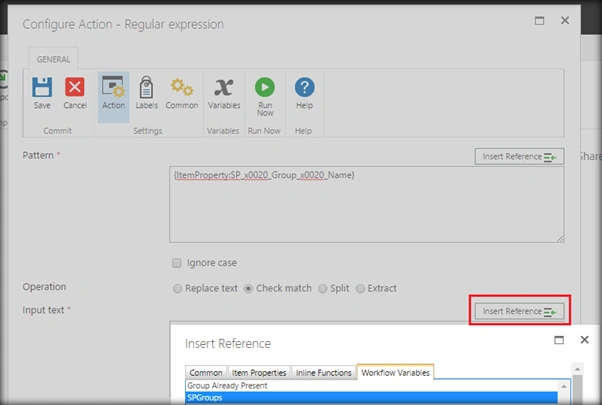Select the Group Already Present variable
The width and height of the screenshot is (602, 405).
372,386
